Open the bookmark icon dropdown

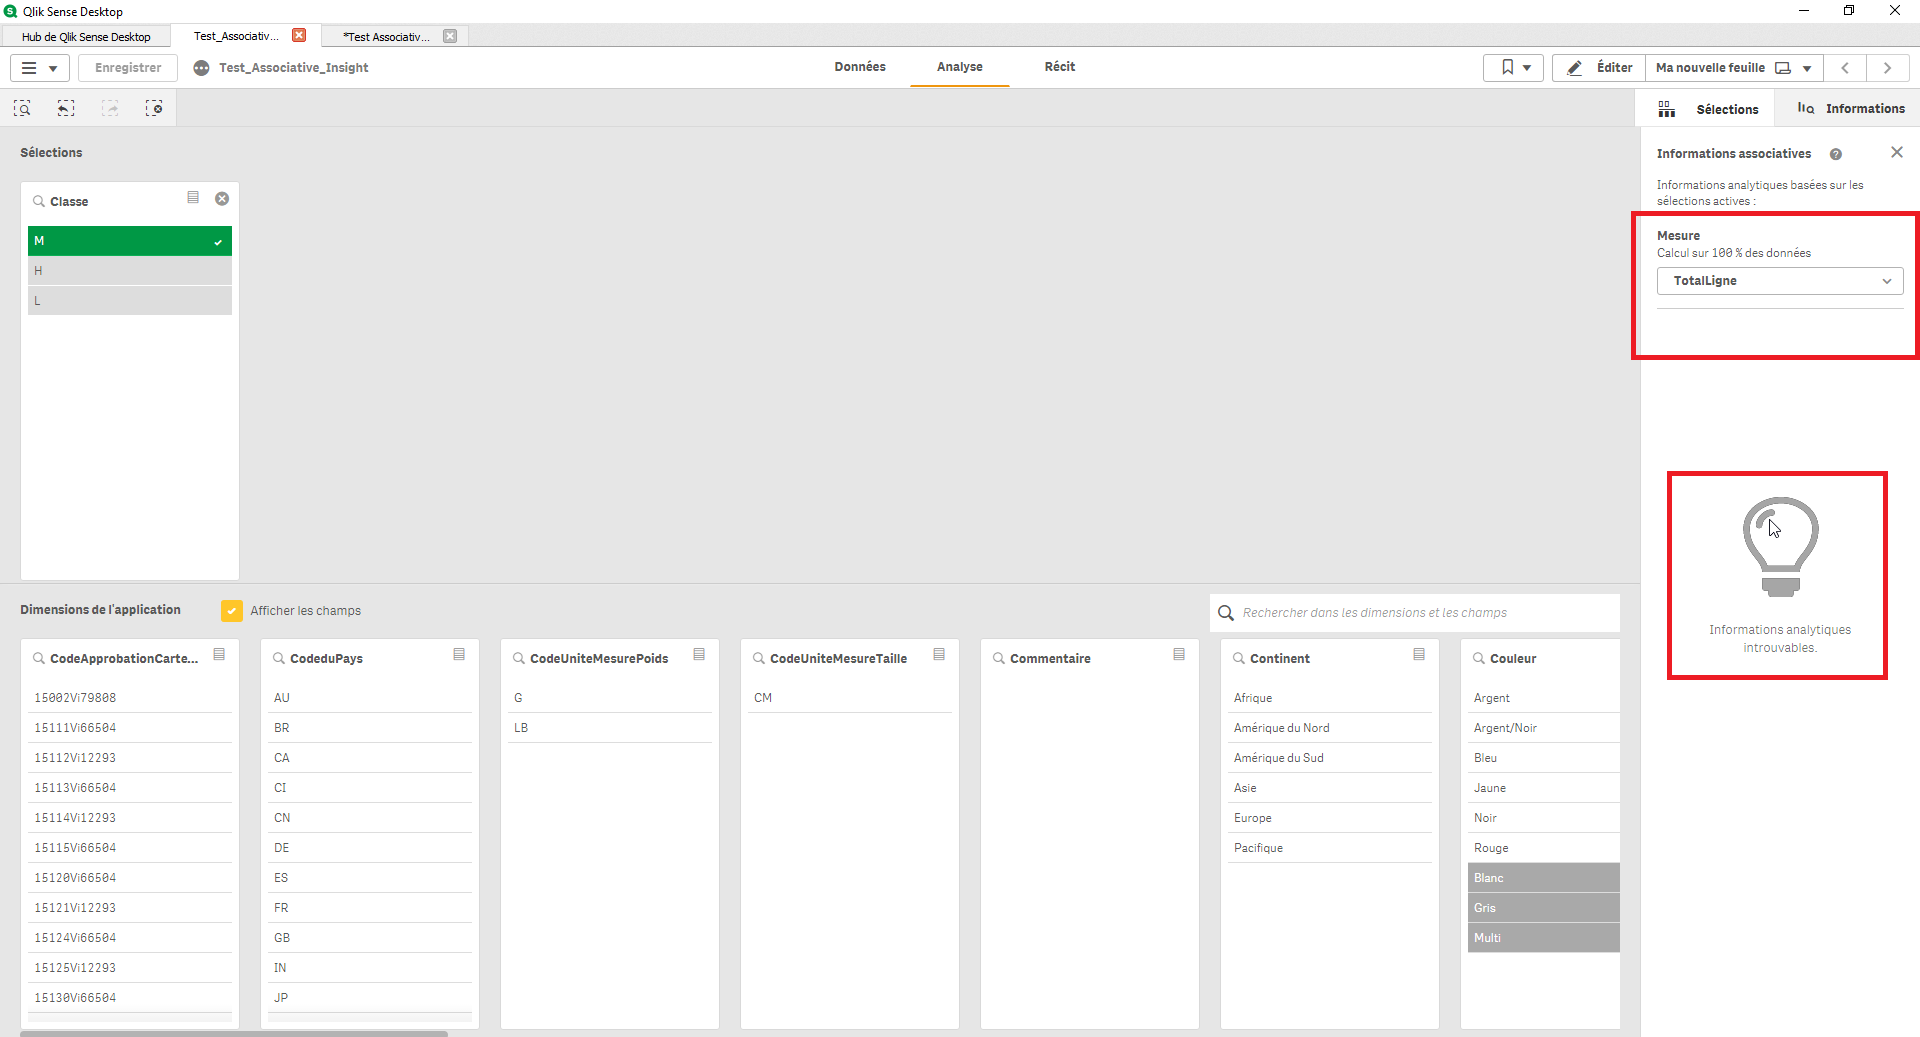pos(1506,67)
